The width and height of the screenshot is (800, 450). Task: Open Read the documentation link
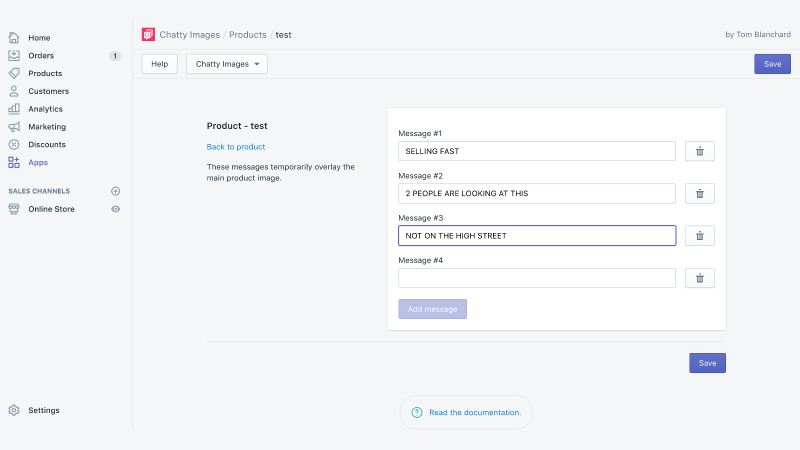pos(475,412)
